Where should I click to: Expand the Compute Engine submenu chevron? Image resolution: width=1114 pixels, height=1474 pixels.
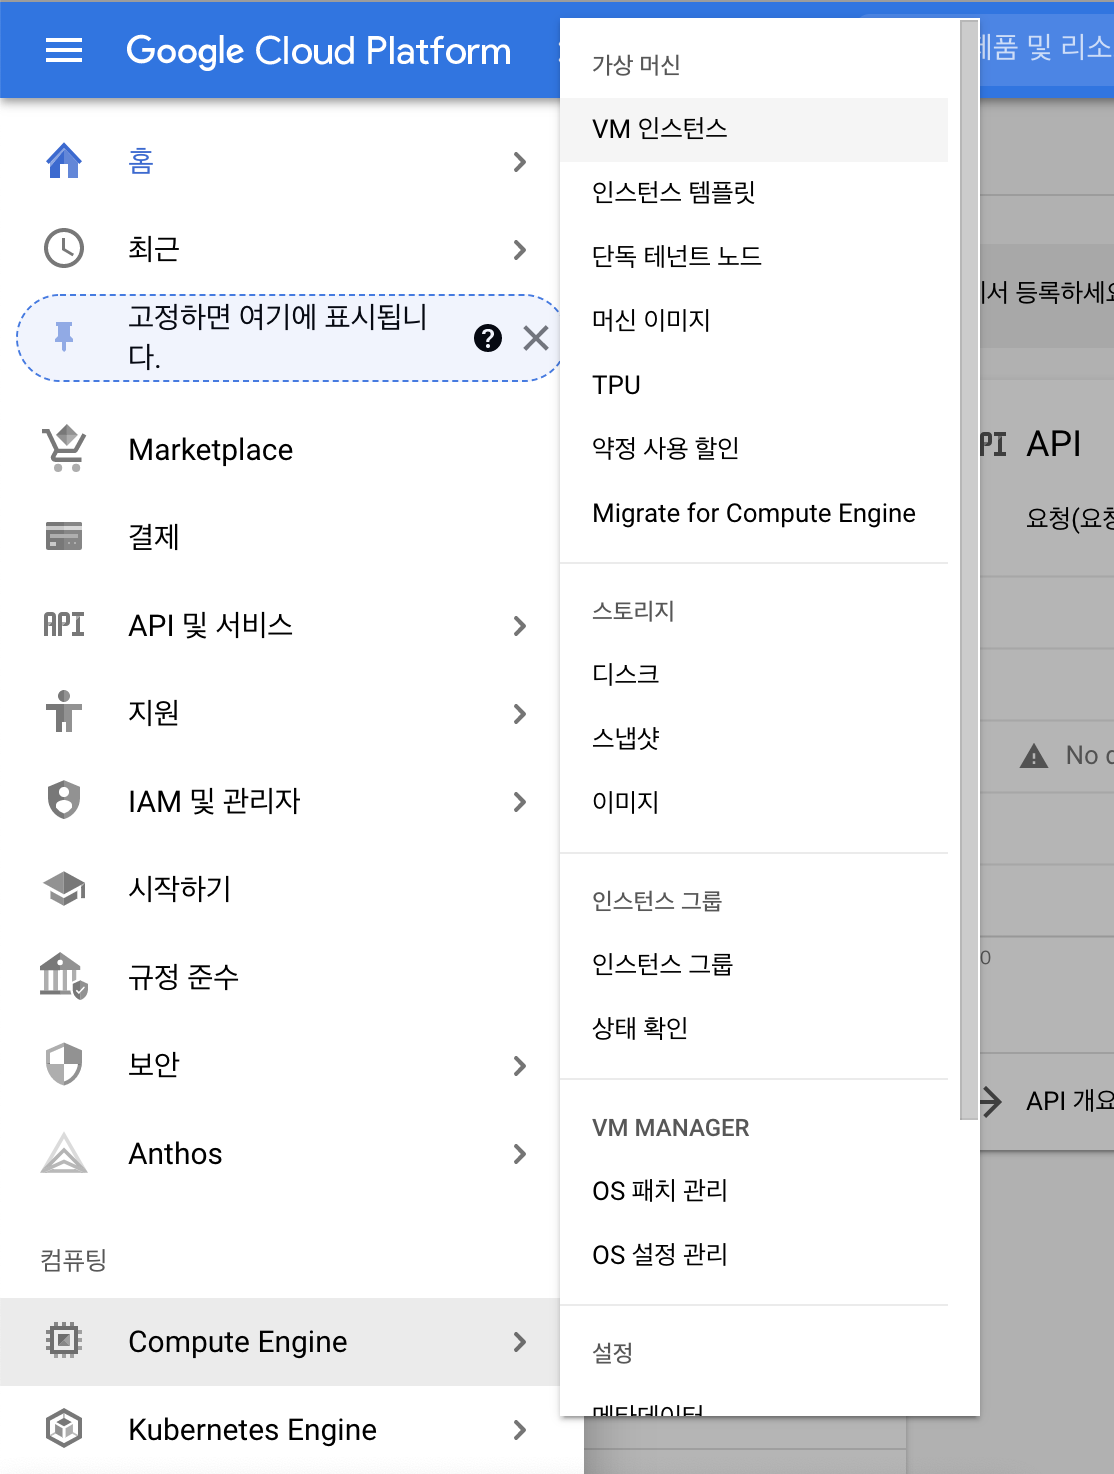[x=519, y=1341]
